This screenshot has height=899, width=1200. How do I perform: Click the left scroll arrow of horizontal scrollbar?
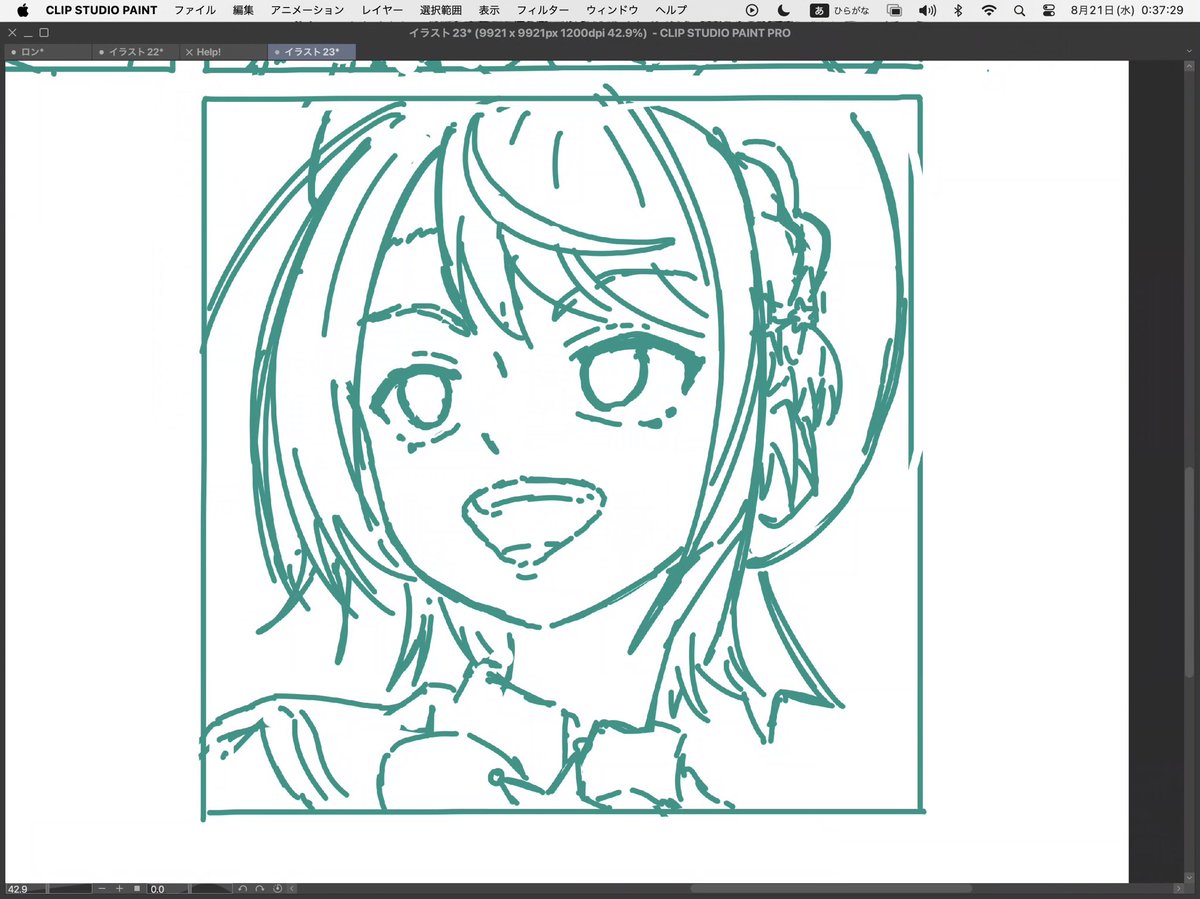click(292, 888)
